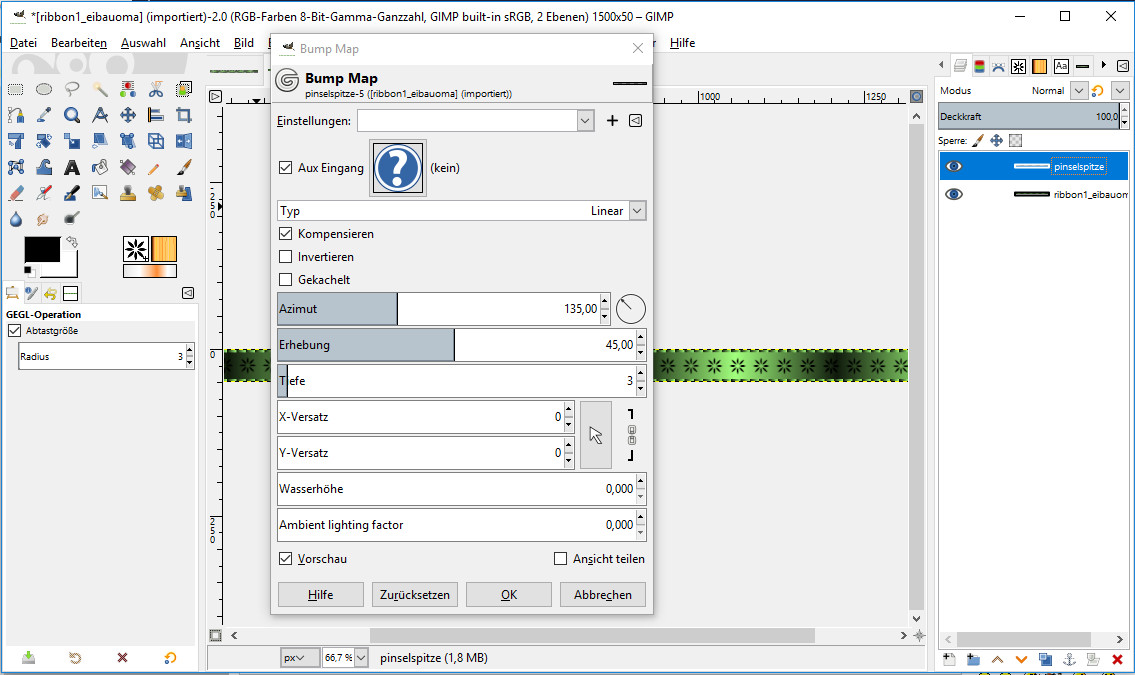The image size is (1135, 675).
Task: Choose the Eraser tool
Action: tap(16, 193)
